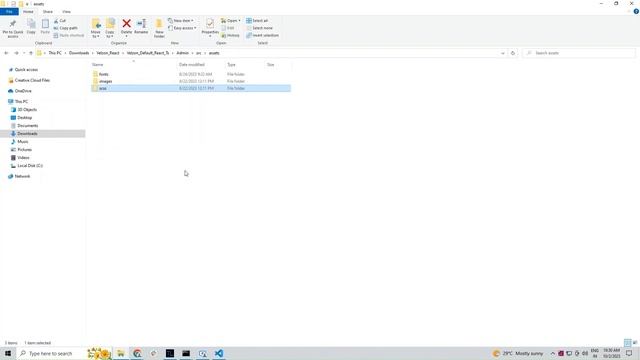Select the scss folder row
The width and height of the screenshot is (640, 360).
pyautogui.click(x=191, y=88)
